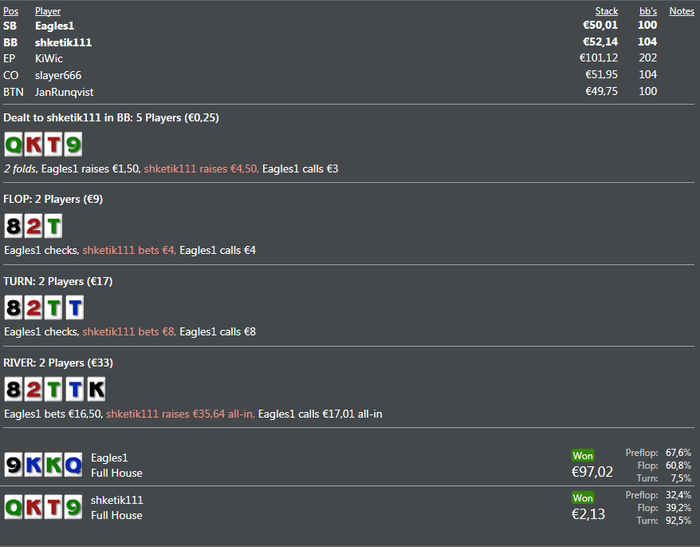Click the green T card on the flop

(x=53, y=225)
